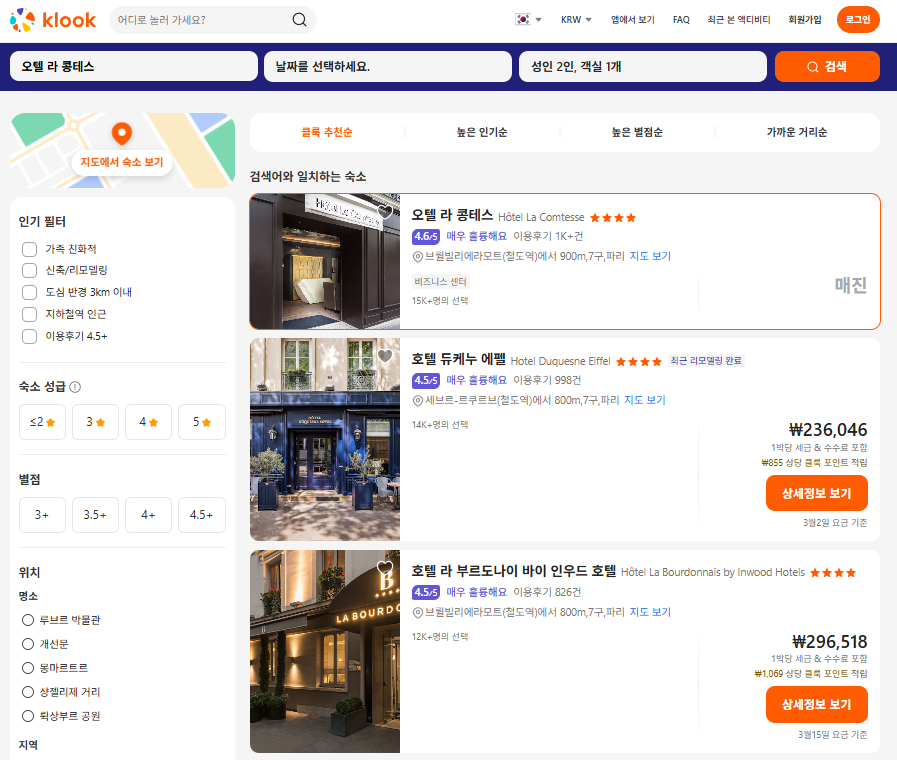Check the '이용후기 4.5+' filter

point(29,336)
